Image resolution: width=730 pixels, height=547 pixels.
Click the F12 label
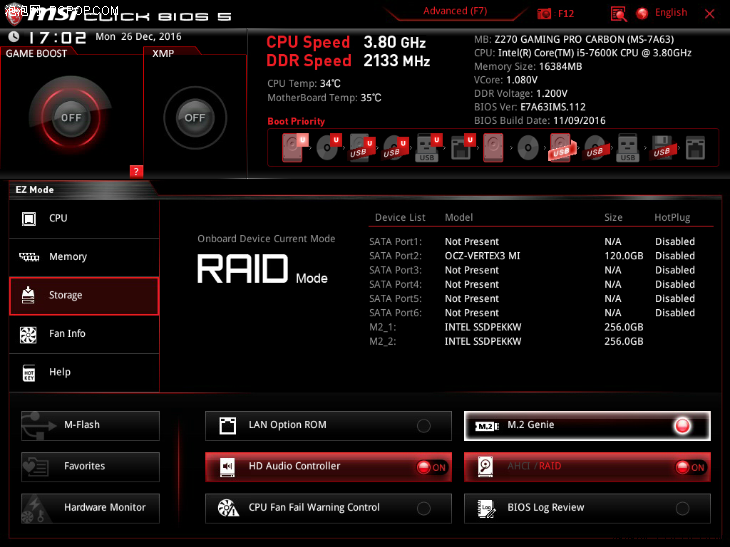point(566,14)
